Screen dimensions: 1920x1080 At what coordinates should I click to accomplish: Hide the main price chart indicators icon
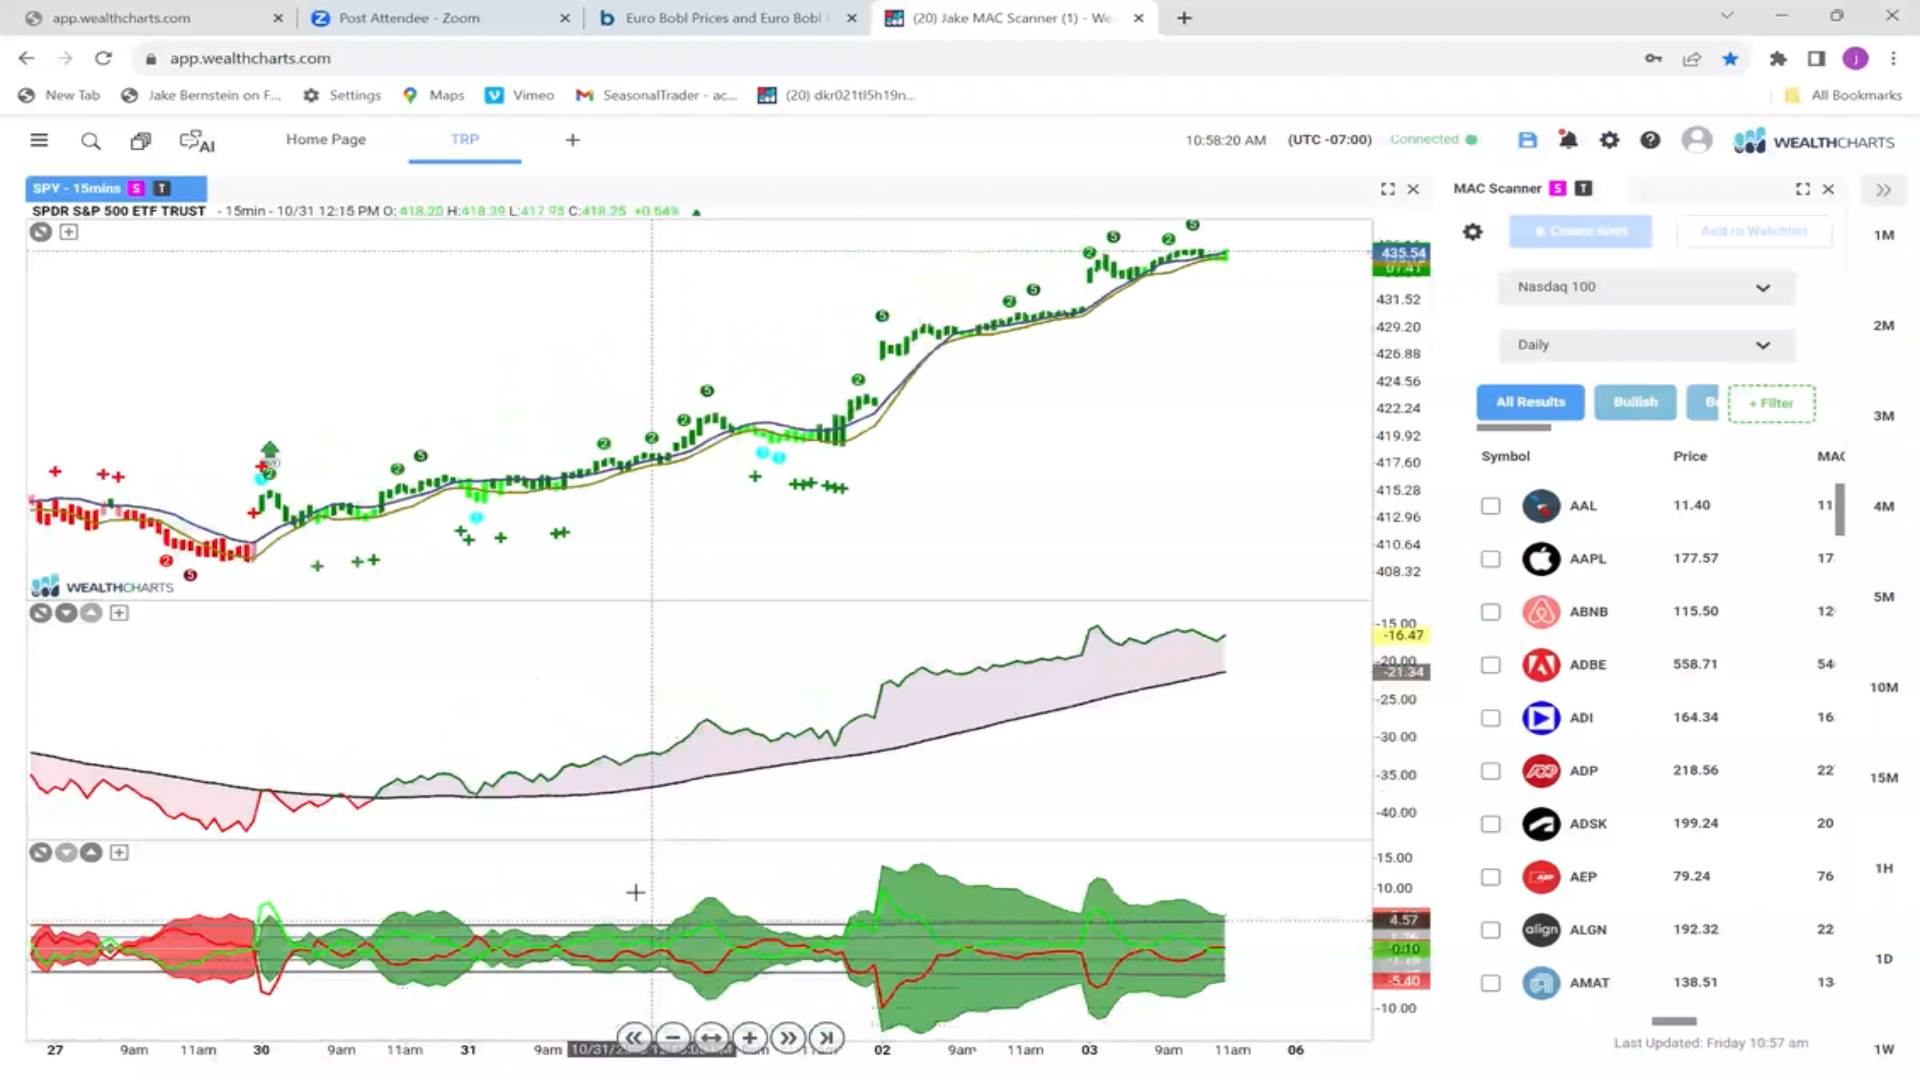pyautogui.click(x=40, y=232)
